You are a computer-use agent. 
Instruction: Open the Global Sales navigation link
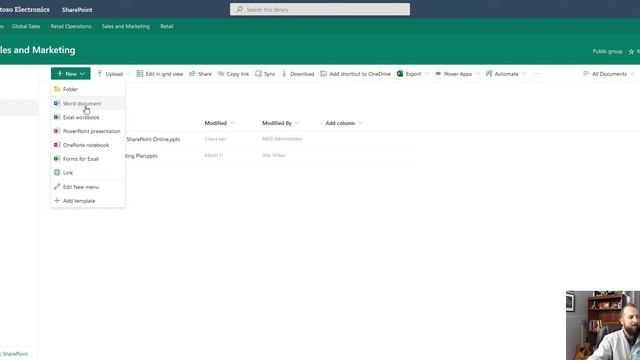pos(26,26)
